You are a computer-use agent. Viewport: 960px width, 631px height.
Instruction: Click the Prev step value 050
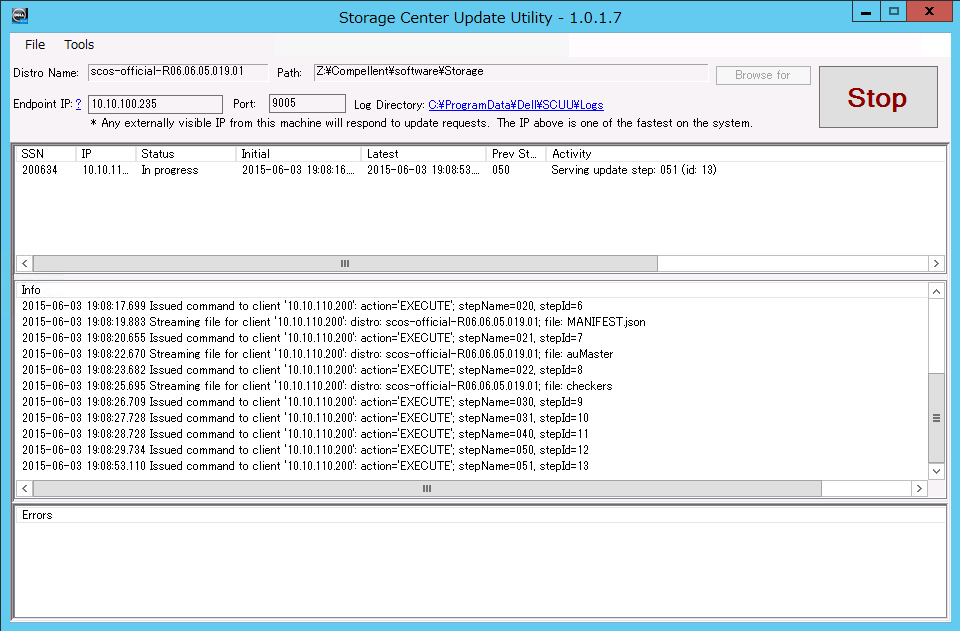[x=501, y=170]
